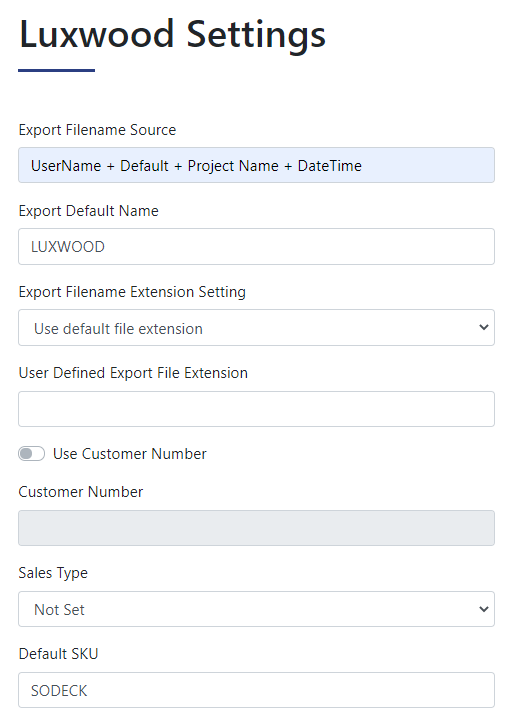Click the Export Filename Source field

click(x=256, y=165)
